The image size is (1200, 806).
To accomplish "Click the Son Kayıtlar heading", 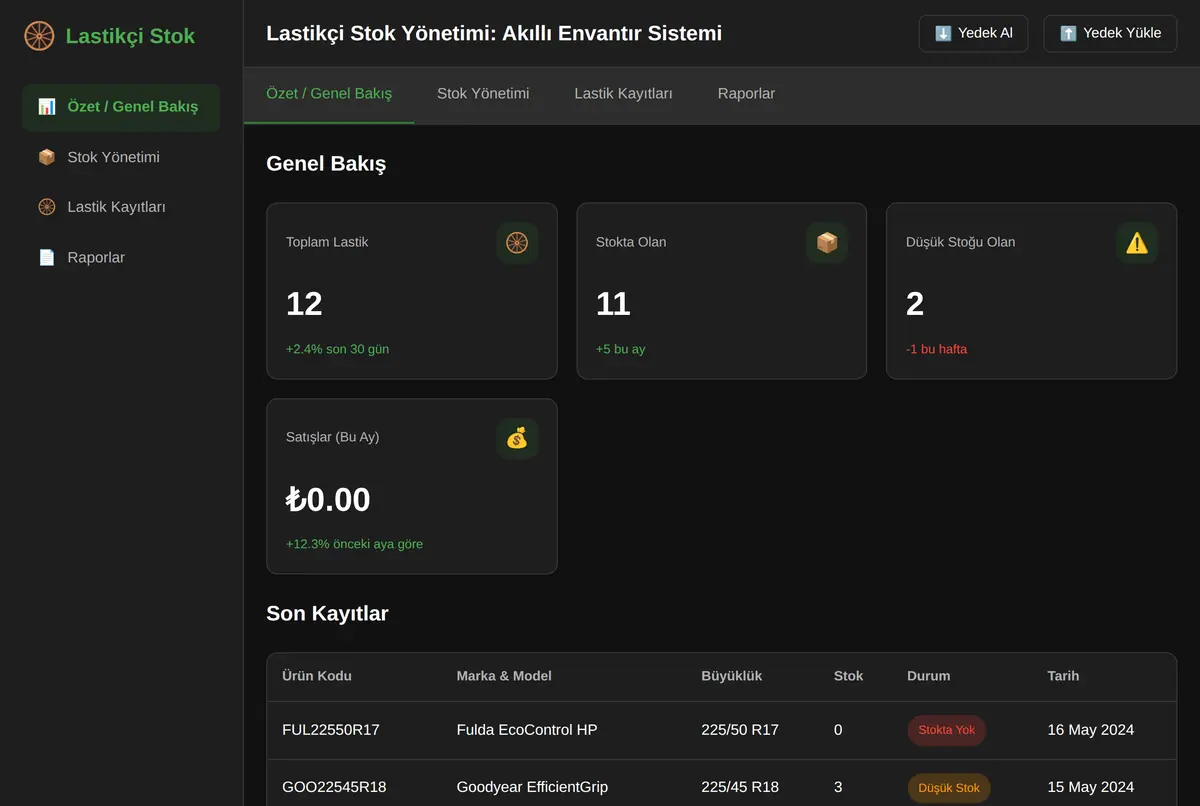I will 327,614.
